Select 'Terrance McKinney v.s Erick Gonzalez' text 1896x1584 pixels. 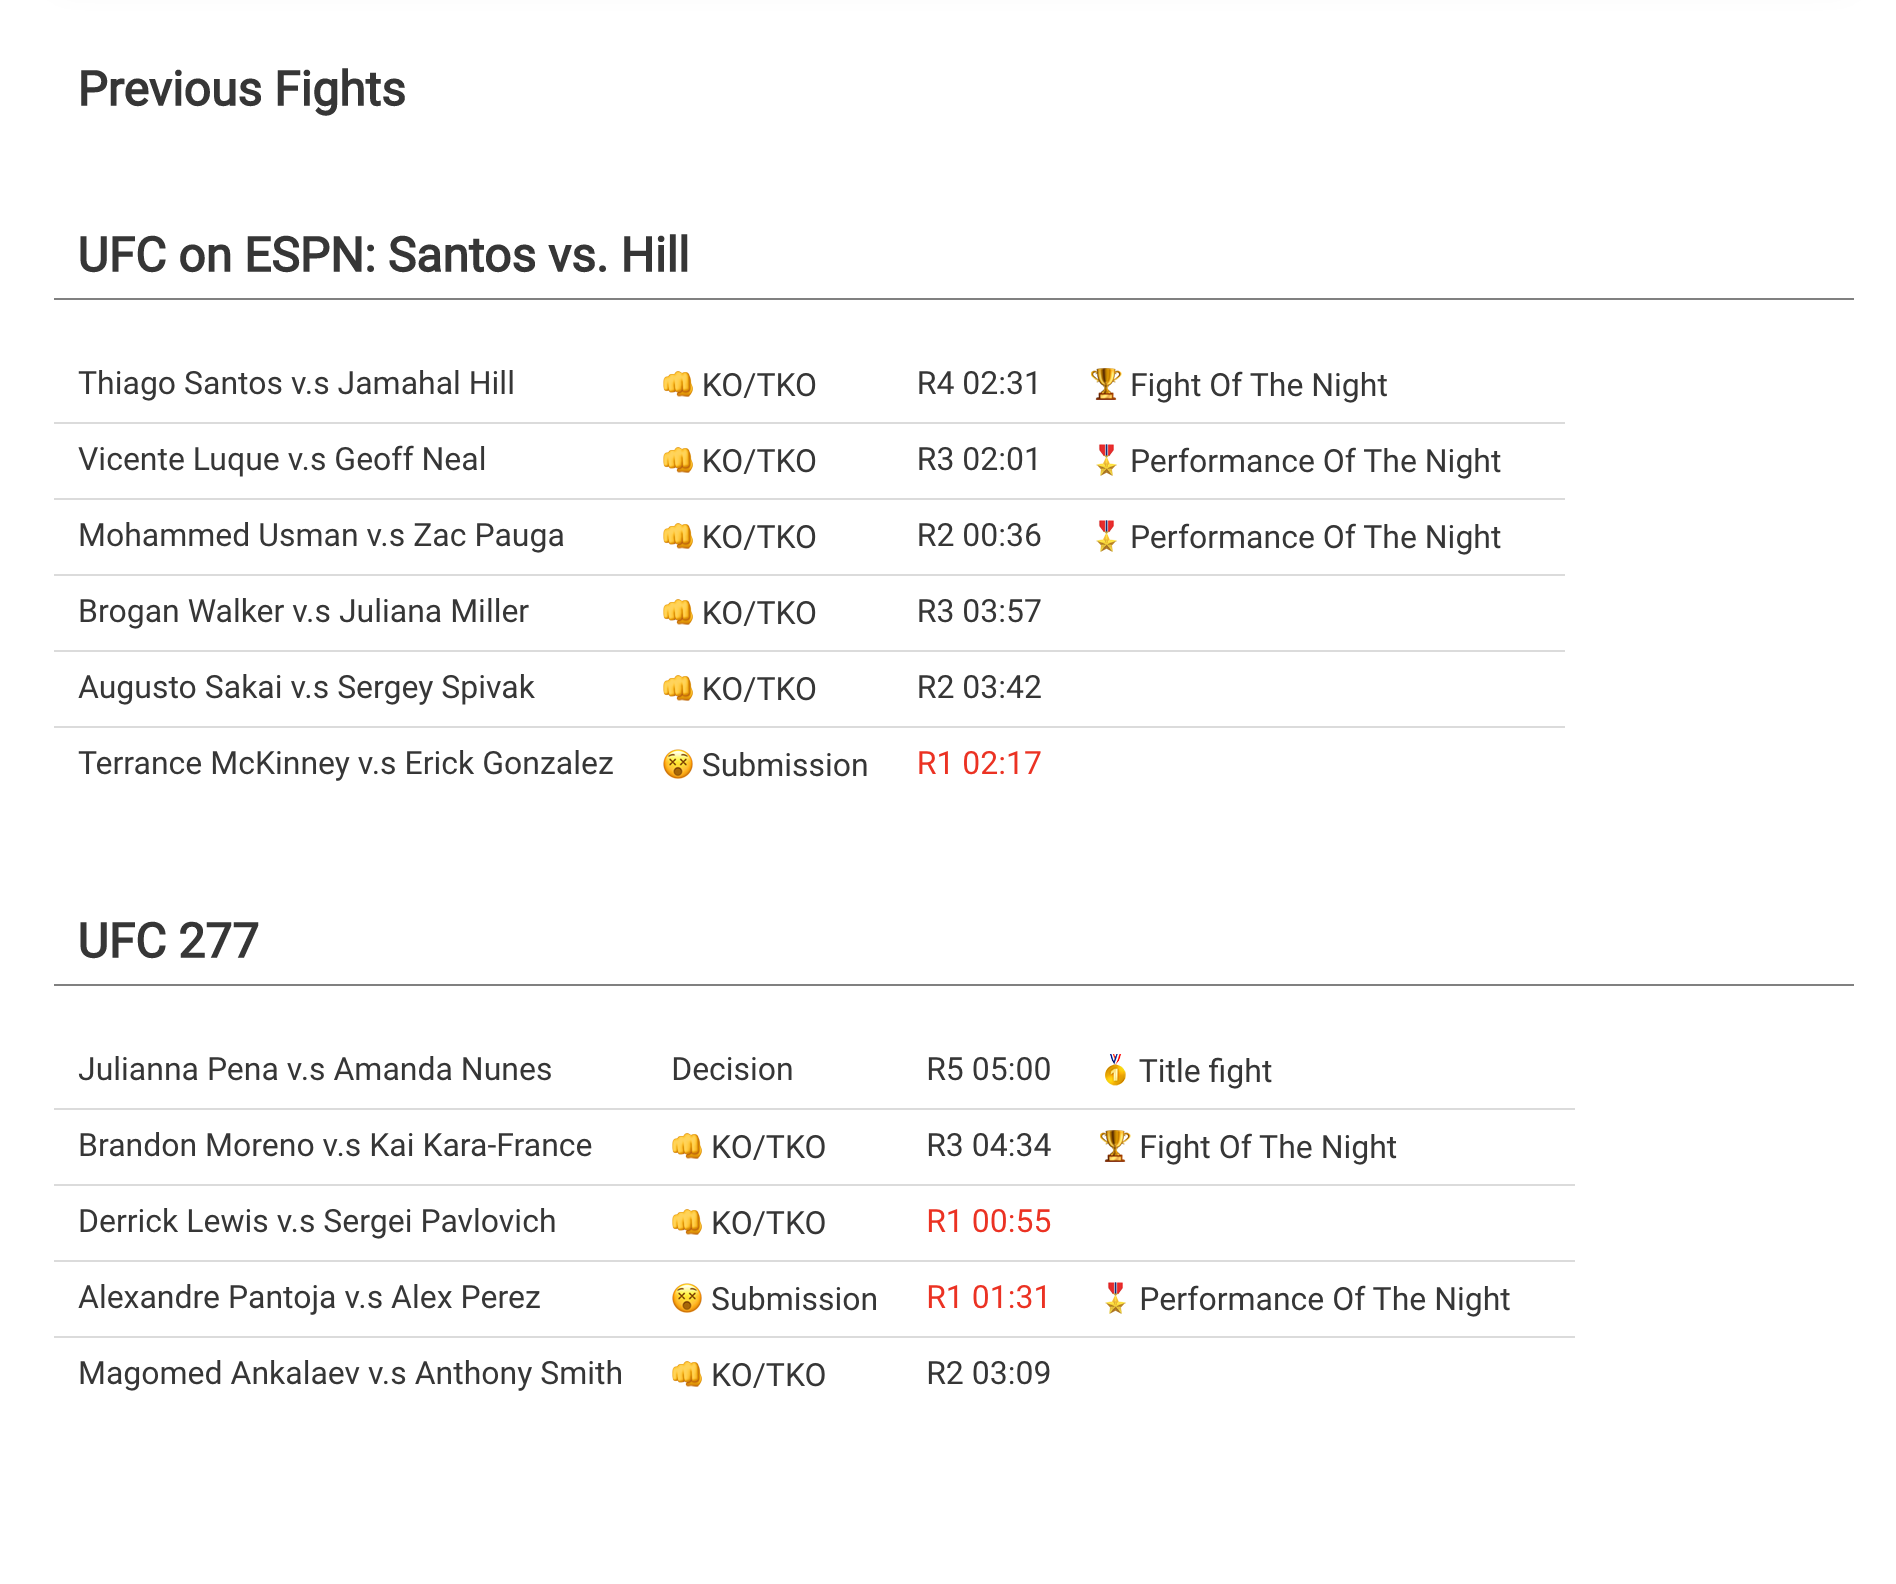tap(346, 763)
